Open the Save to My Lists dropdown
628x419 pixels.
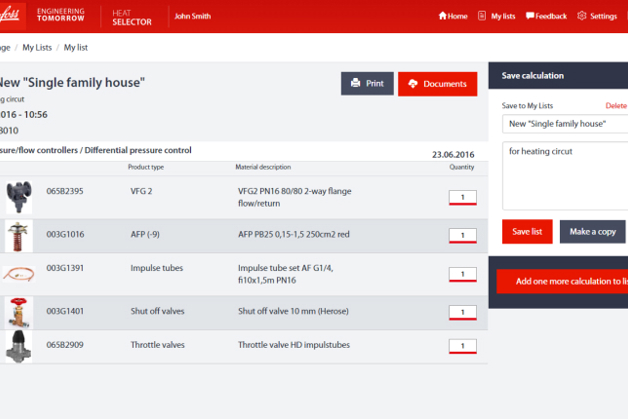click(565, 123)
